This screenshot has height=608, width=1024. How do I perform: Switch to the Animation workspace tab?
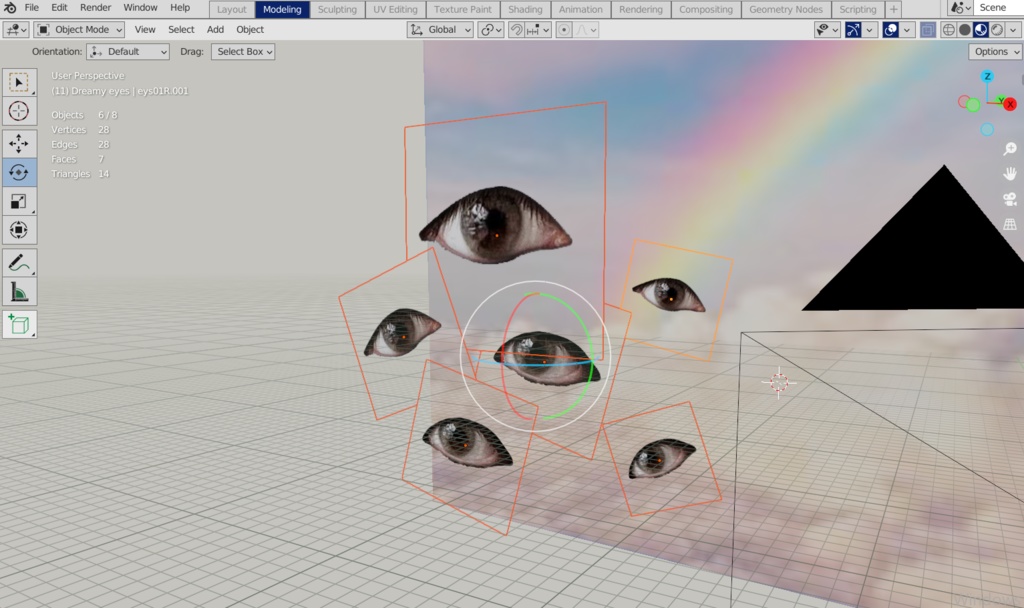(581, 9)
